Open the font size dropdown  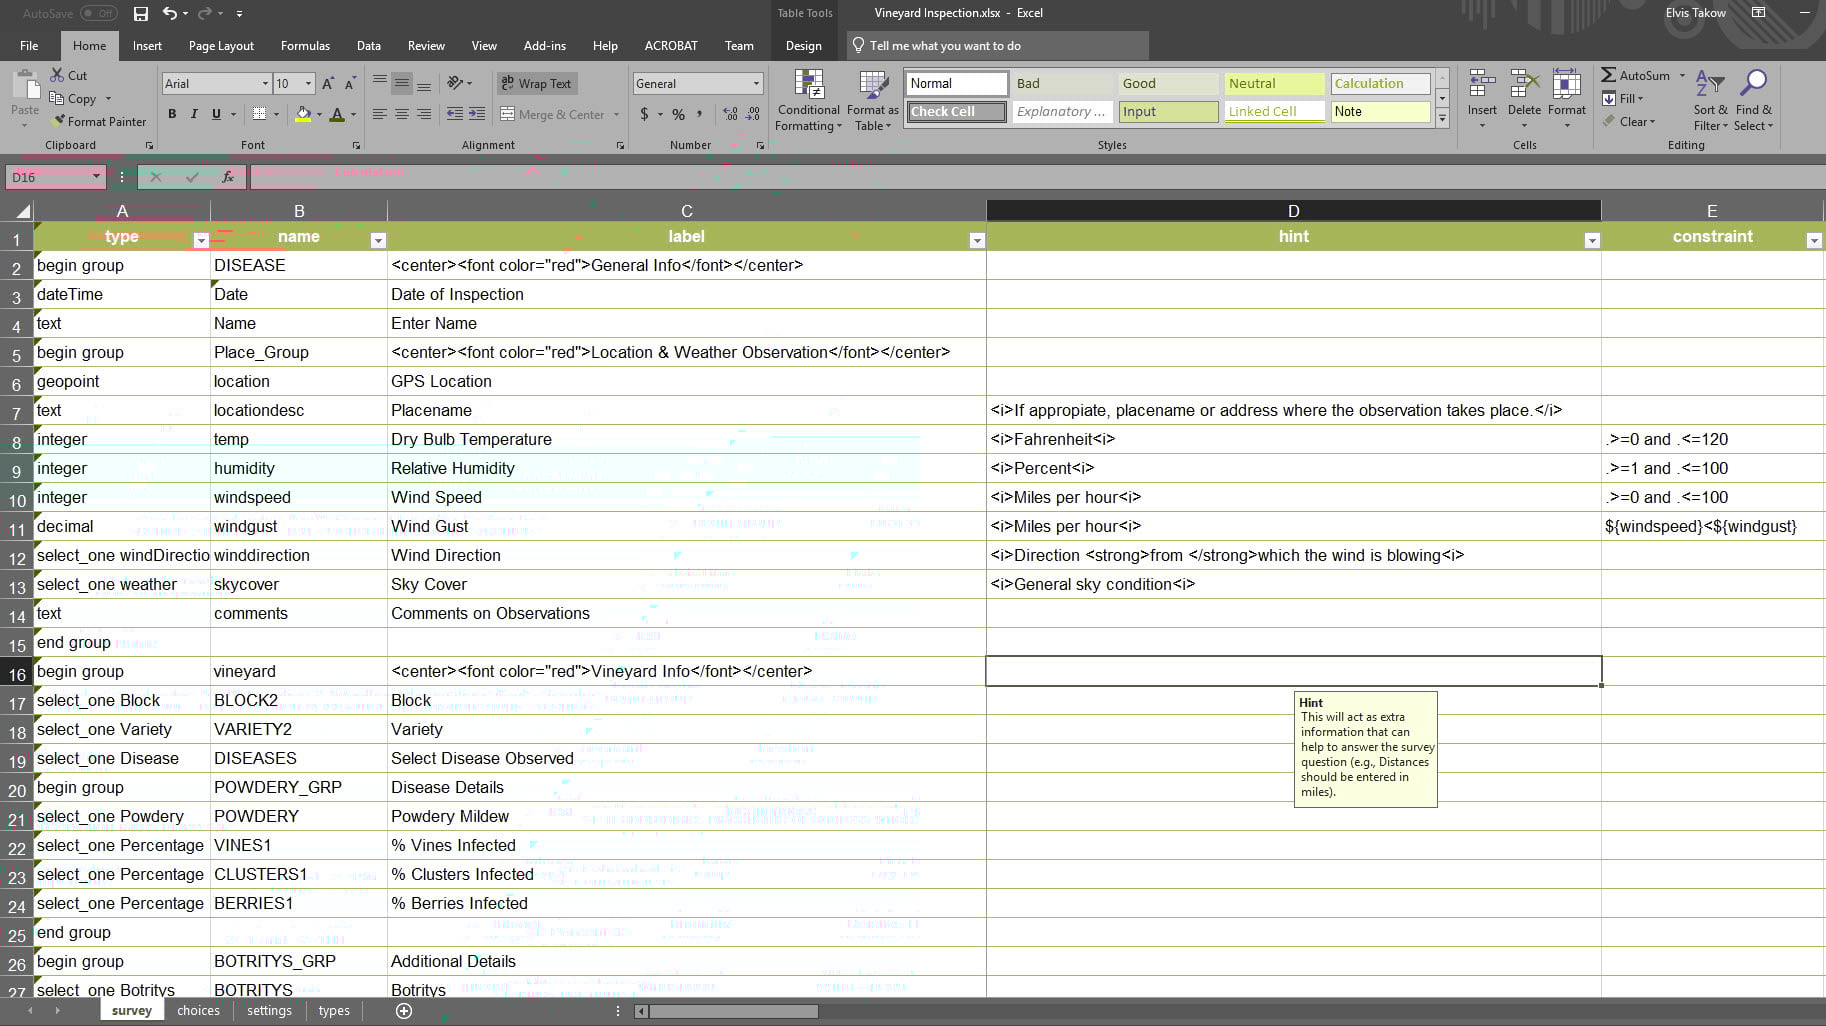tap(309, 84)
